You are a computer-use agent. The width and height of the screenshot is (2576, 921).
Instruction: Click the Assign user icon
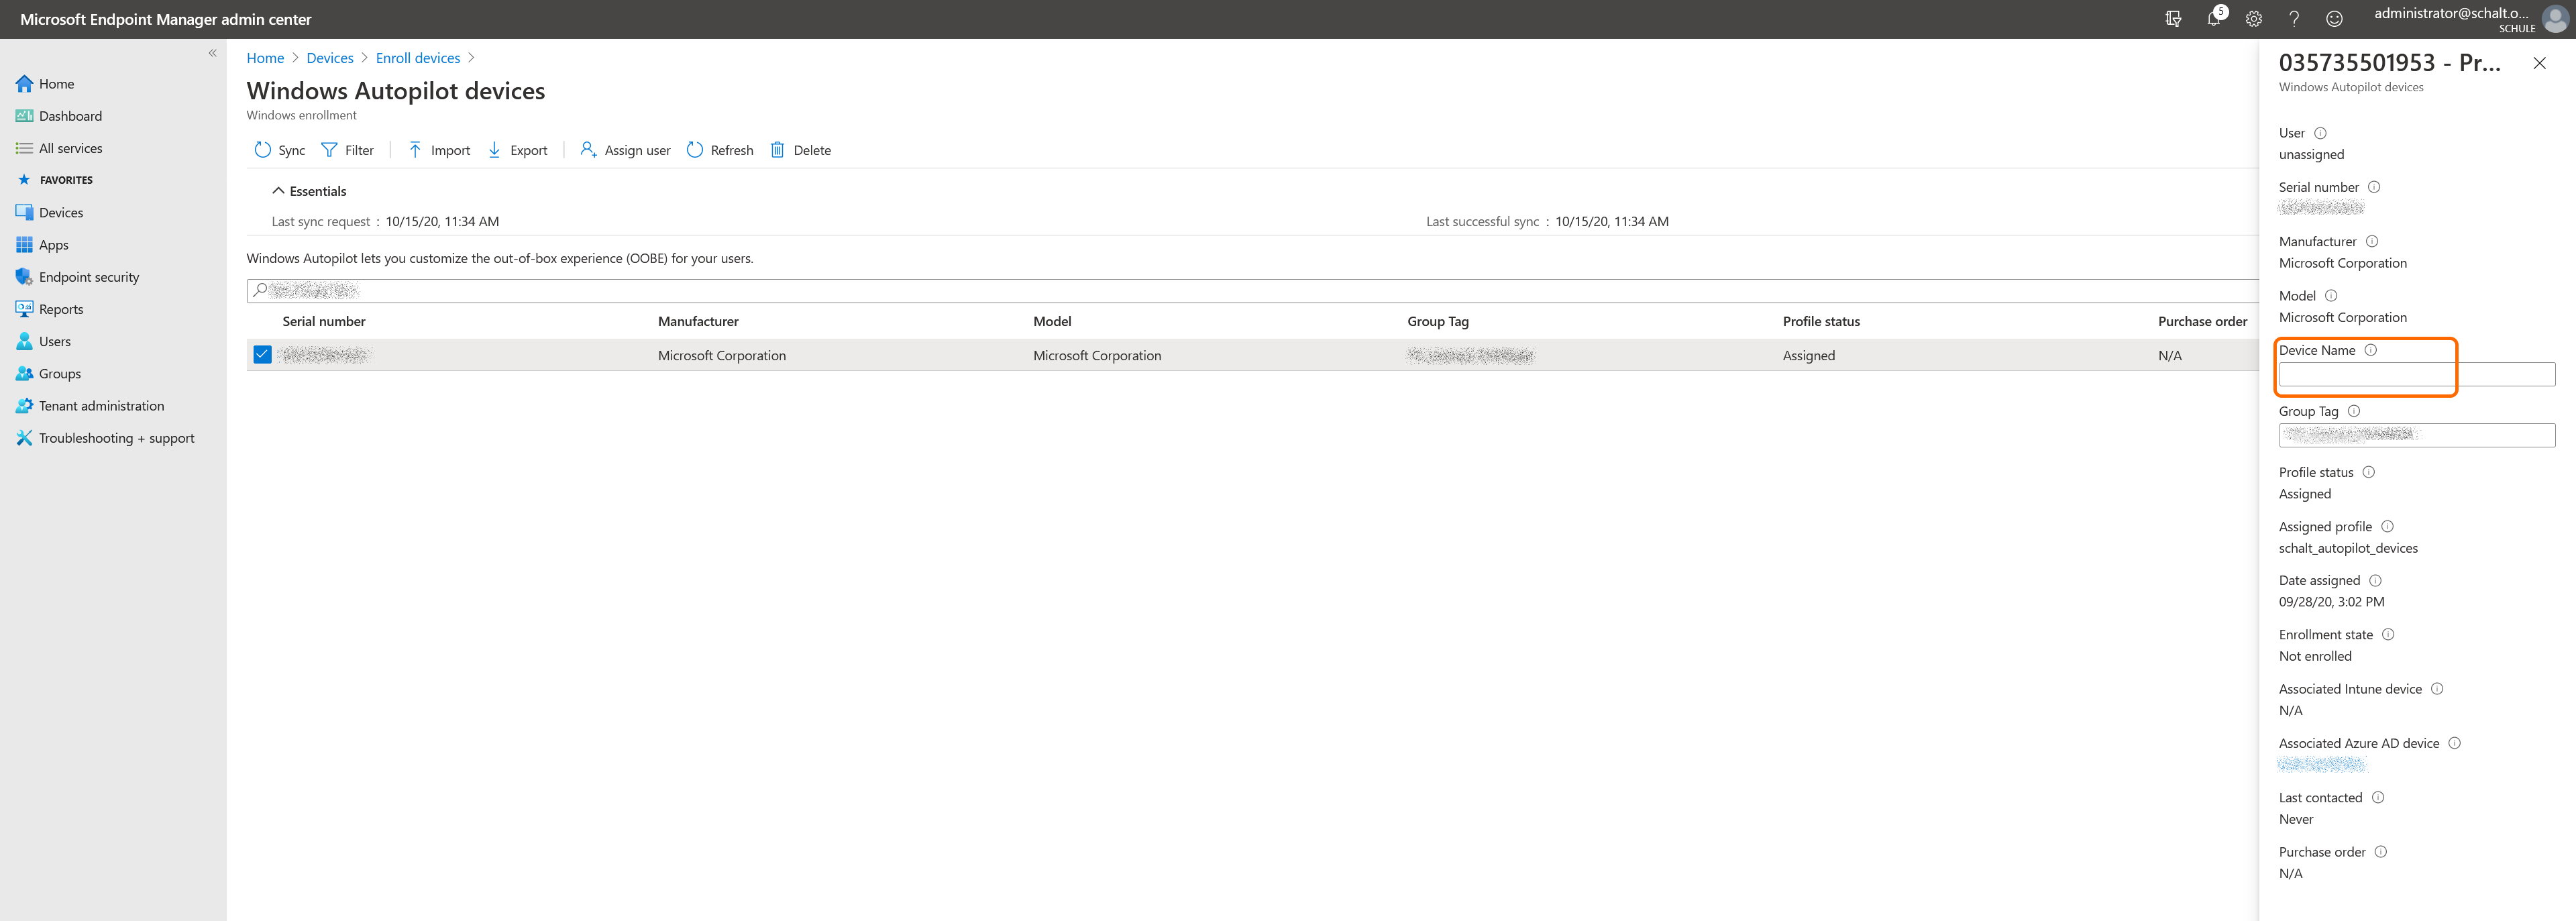tap(588, 150)
